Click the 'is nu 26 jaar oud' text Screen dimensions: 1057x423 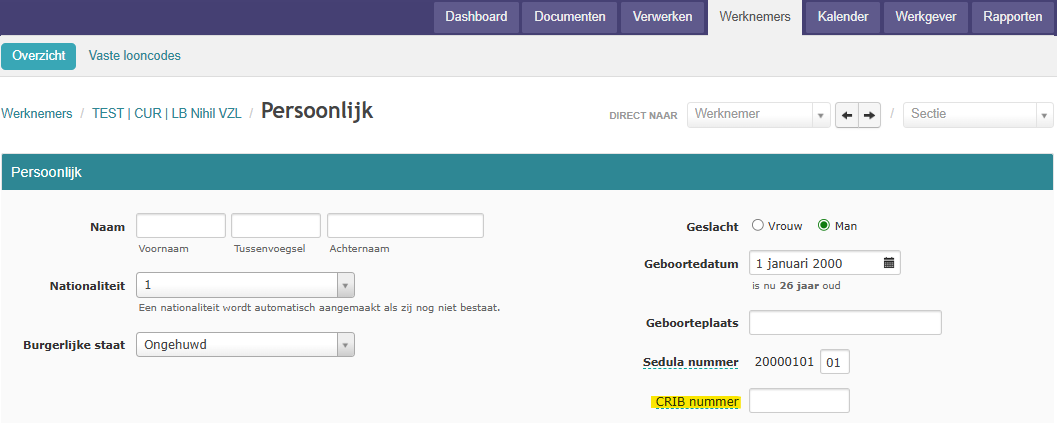[796, 285]
